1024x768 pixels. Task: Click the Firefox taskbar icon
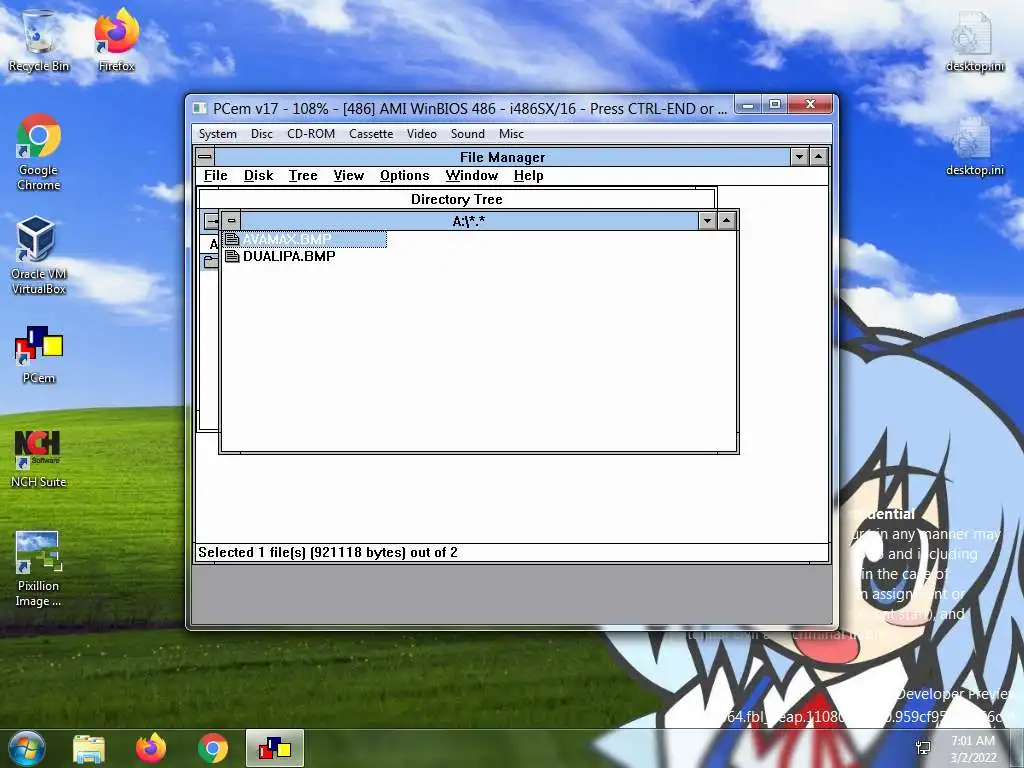click(151, 749)
